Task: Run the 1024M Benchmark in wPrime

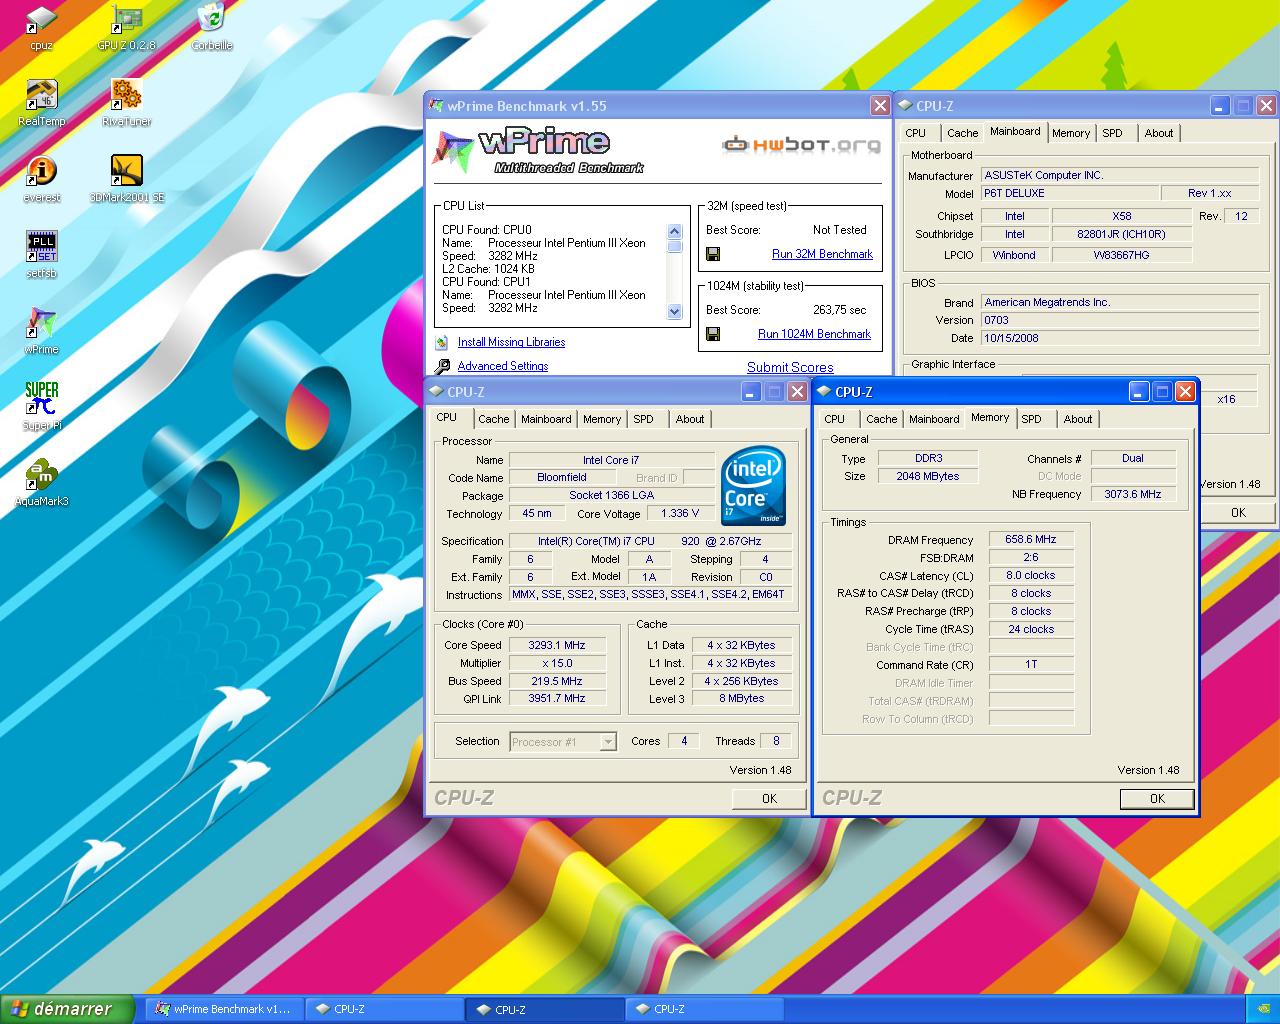Action: tap(814, 334)
